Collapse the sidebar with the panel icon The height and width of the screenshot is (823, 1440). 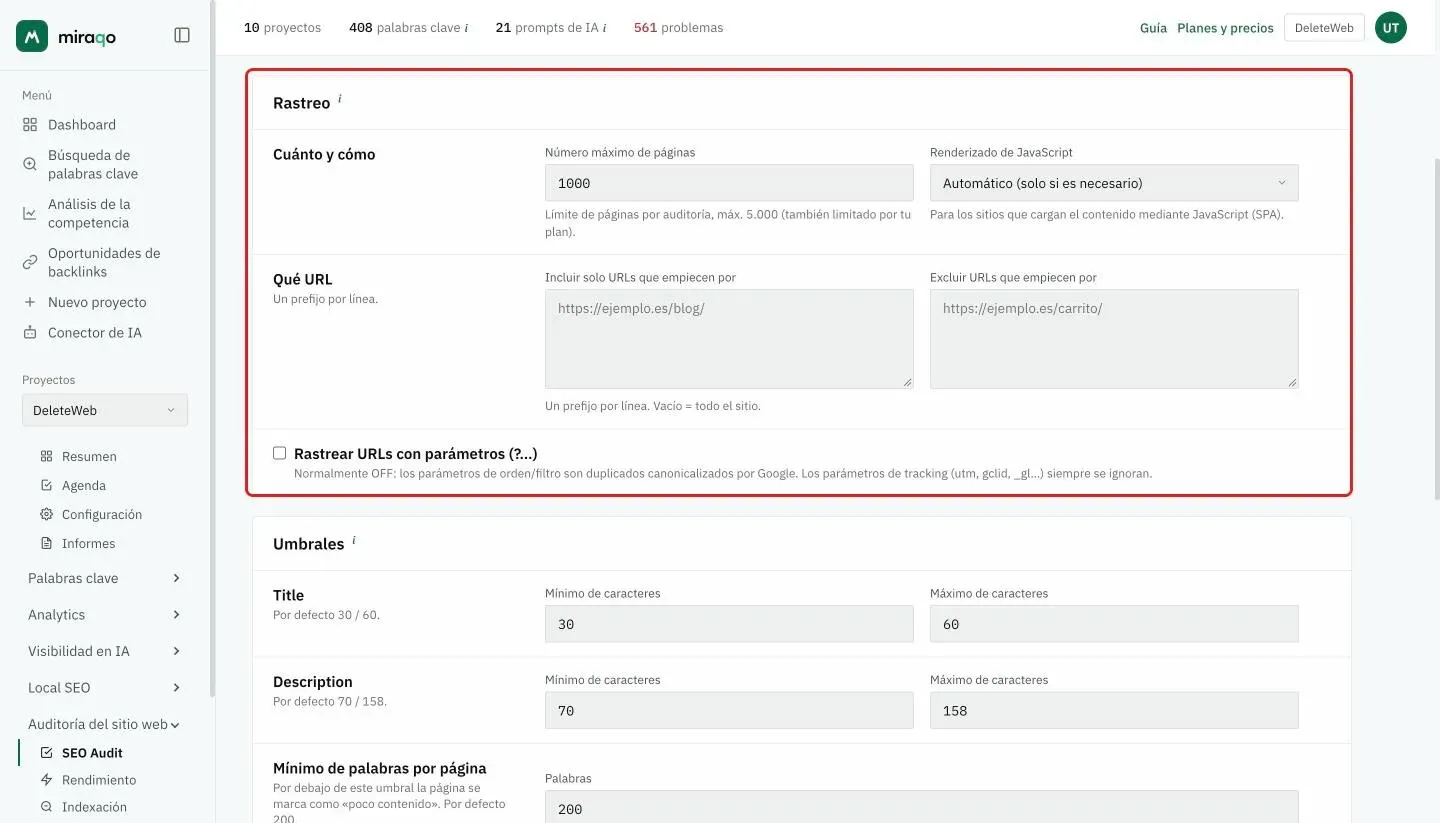click(x=182, y=35)
